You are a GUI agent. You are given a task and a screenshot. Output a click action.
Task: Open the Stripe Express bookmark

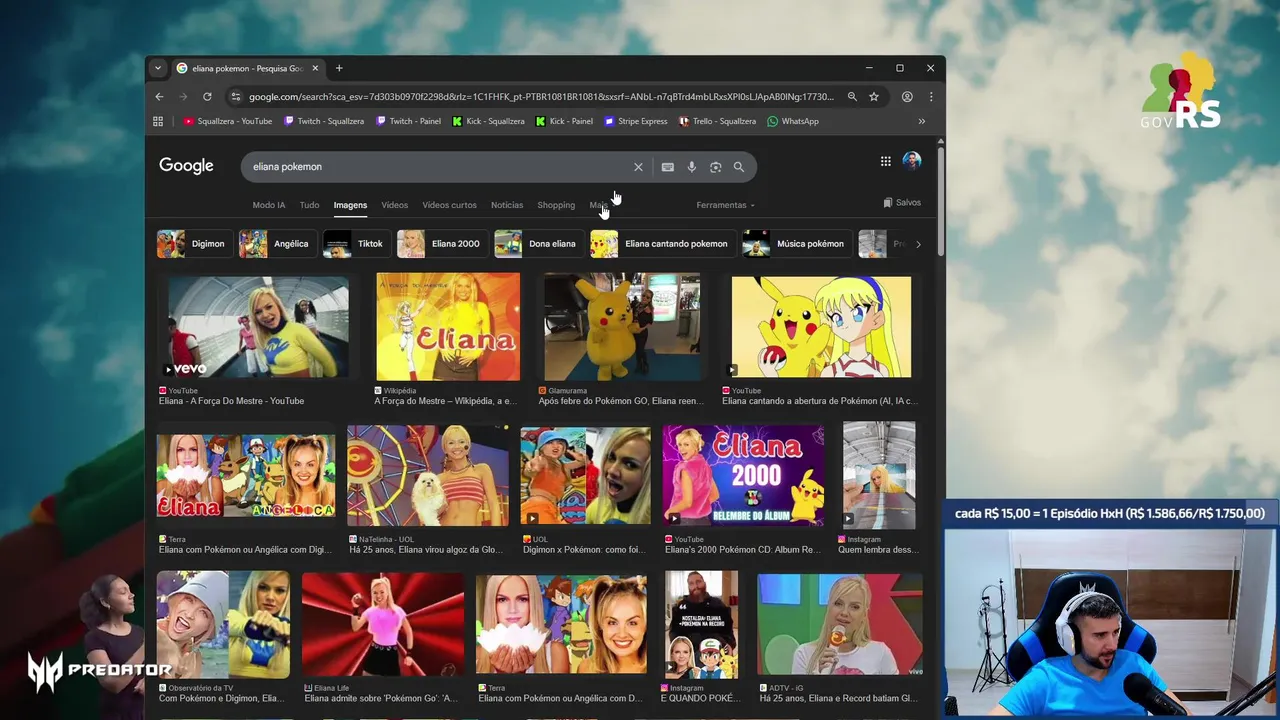coord(635,121)
